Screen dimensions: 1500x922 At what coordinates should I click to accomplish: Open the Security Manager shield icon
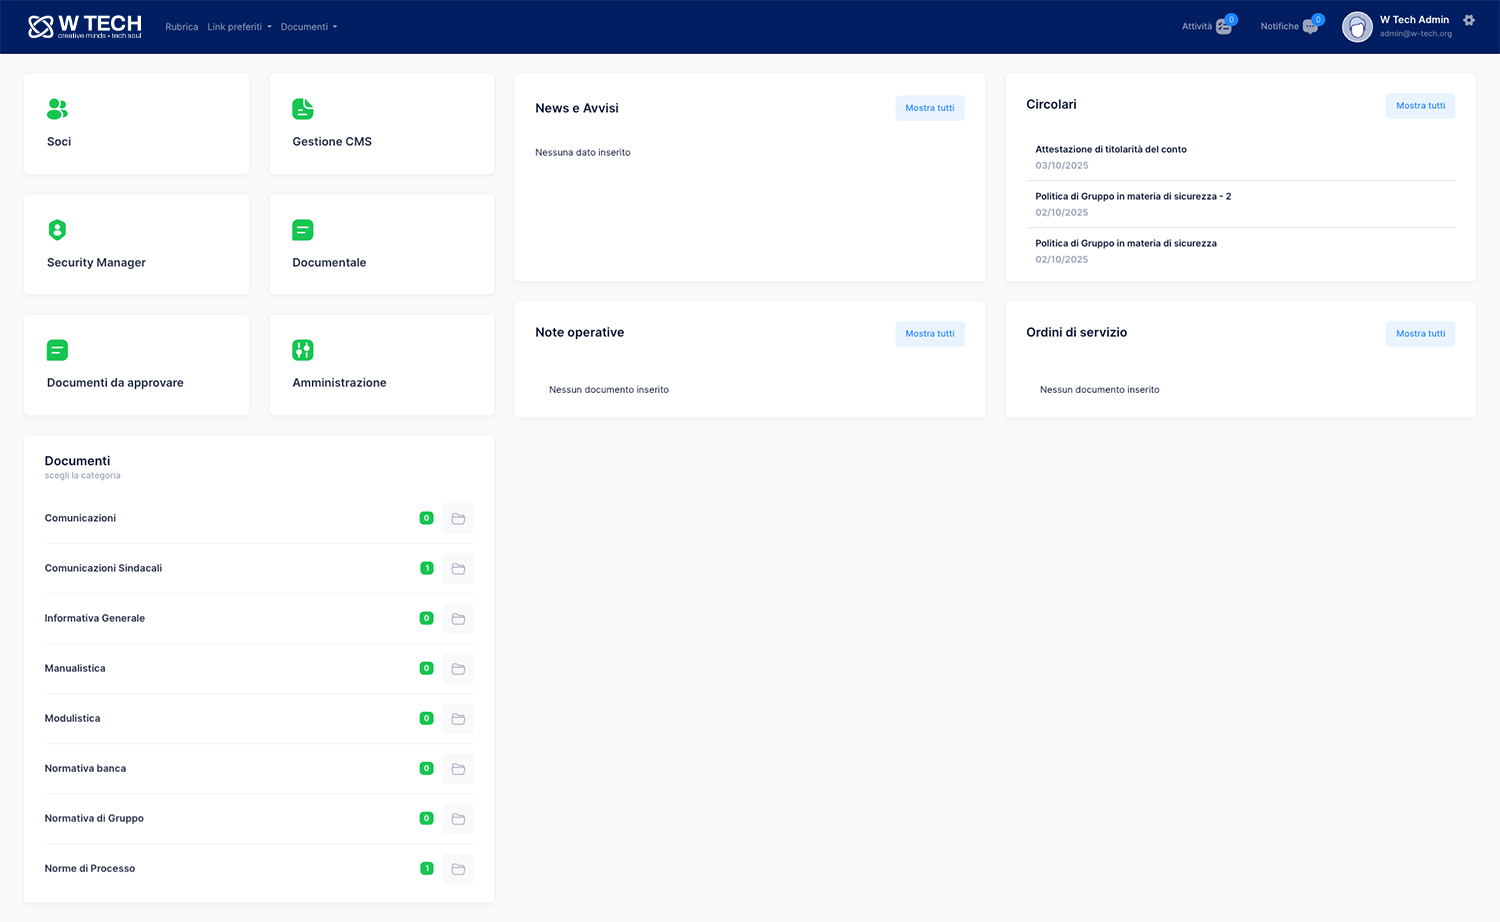point(57,230)
